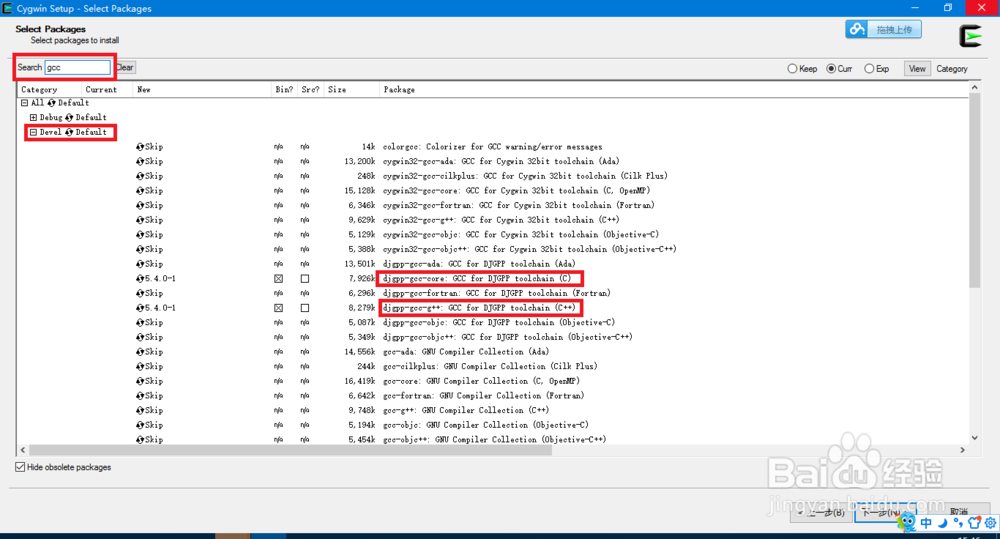The width and height of the screenshot is (1000, 539).
Task: Click the 7,926k size value
Action: tap(362, 279)
